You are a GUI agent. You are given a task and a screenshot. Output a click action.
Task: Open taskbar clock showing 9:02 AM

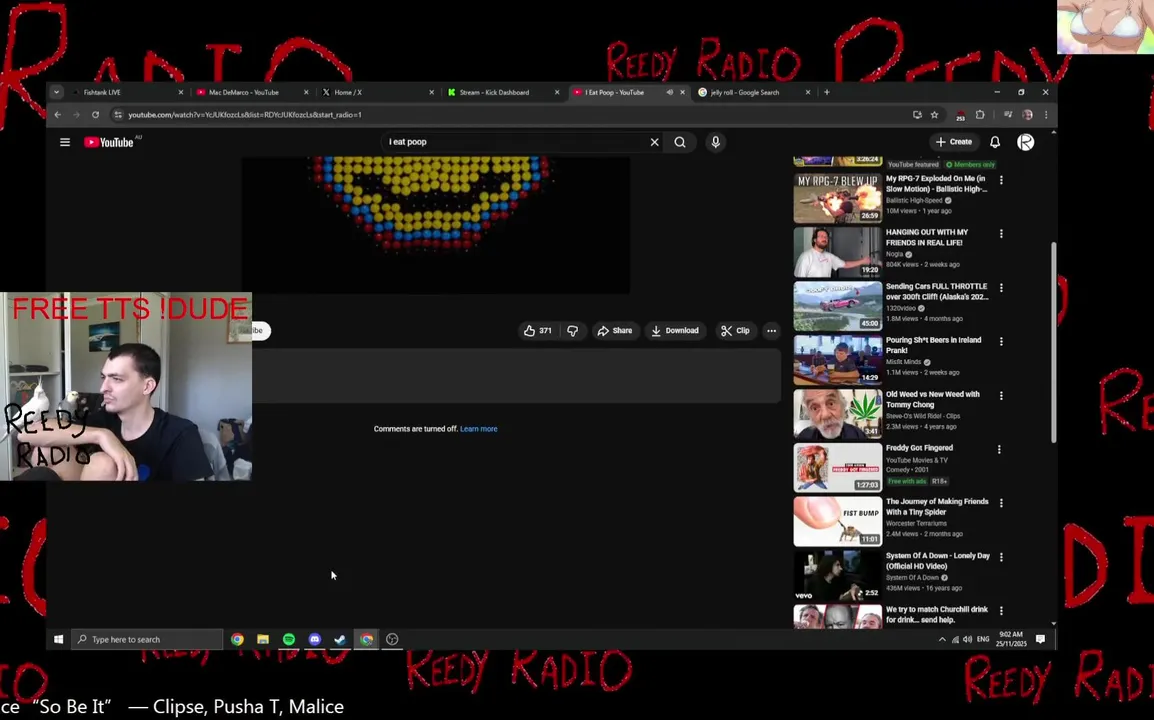coord(1010,639)
